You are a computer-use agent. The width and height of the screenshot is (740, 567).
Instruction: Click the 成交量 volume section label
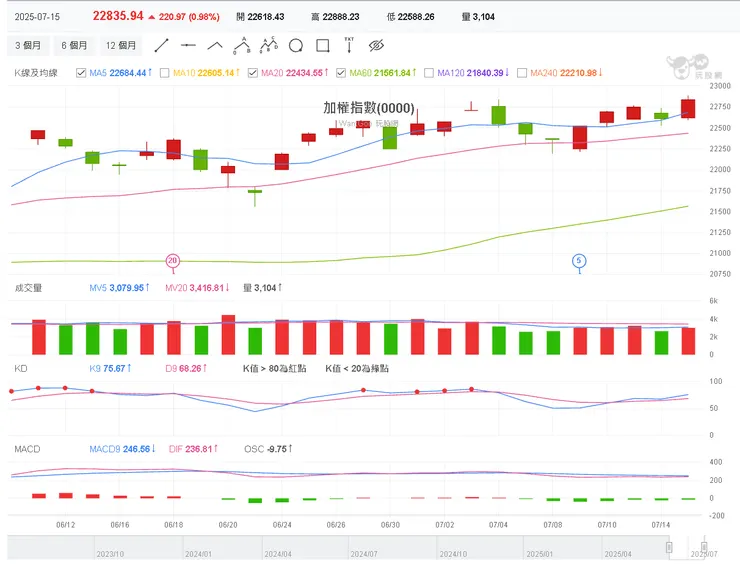tap(28, 288)
